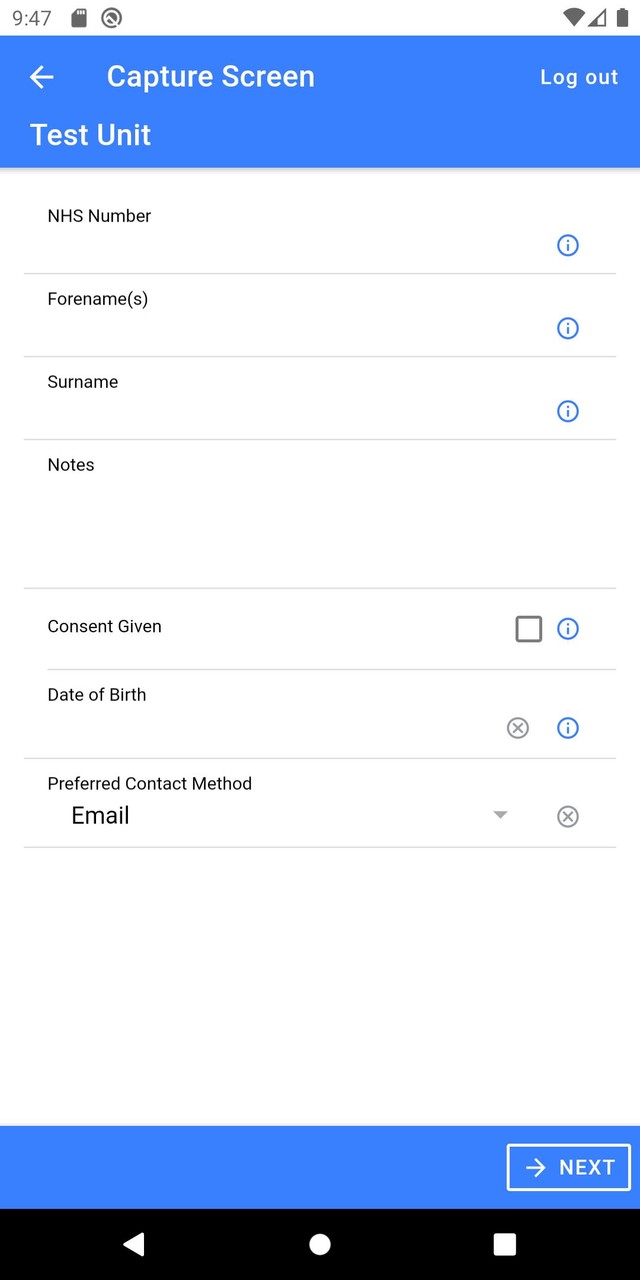640x1280 pixels.
Task: Show info for Date of Birth
Action: click(x=567, y=728)
